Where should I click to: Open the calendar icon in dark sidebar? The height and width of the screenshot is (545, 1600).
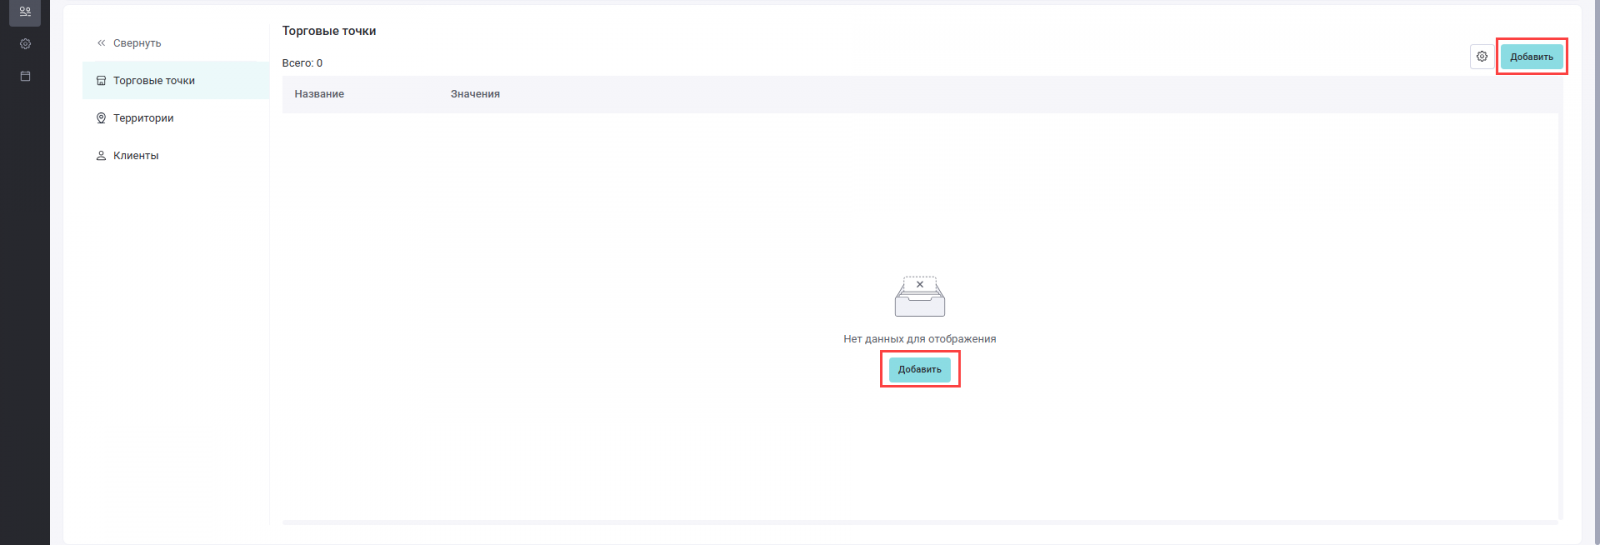[25, 76]
